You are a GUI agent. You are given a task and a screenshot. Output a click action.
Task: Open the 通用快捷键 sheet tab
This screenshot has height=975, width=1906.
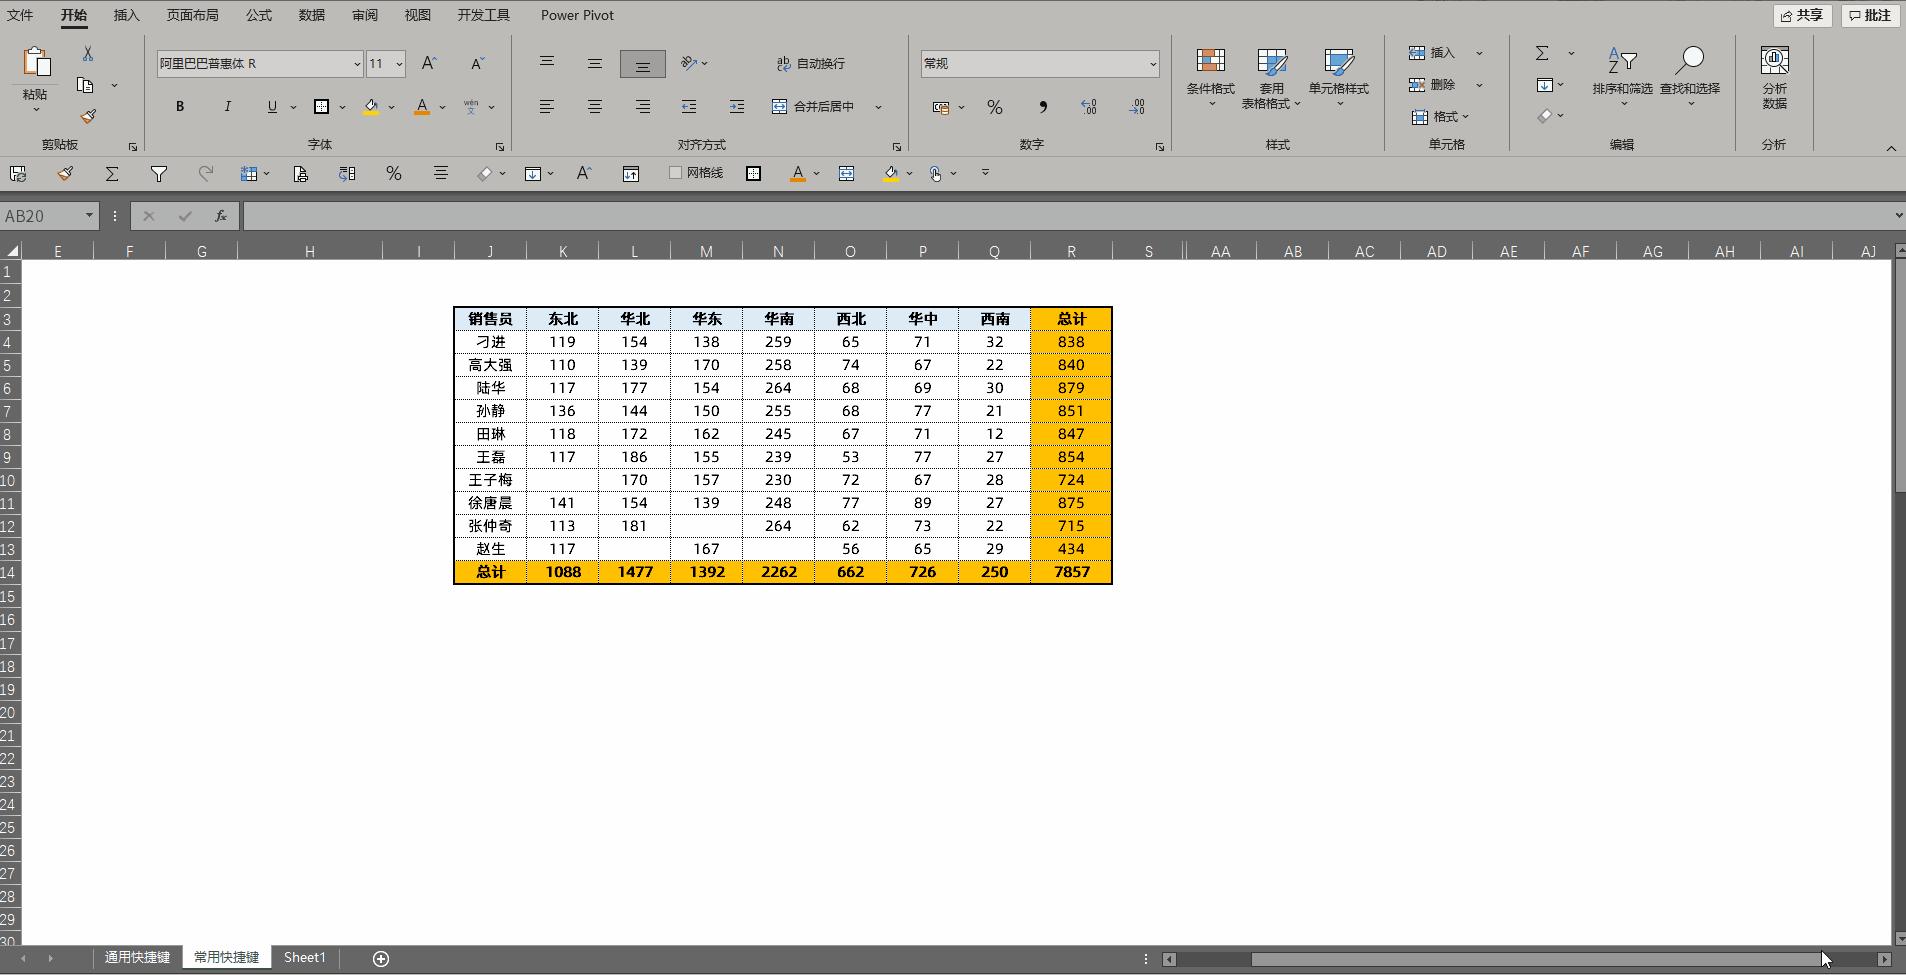[x=138, y=957]
